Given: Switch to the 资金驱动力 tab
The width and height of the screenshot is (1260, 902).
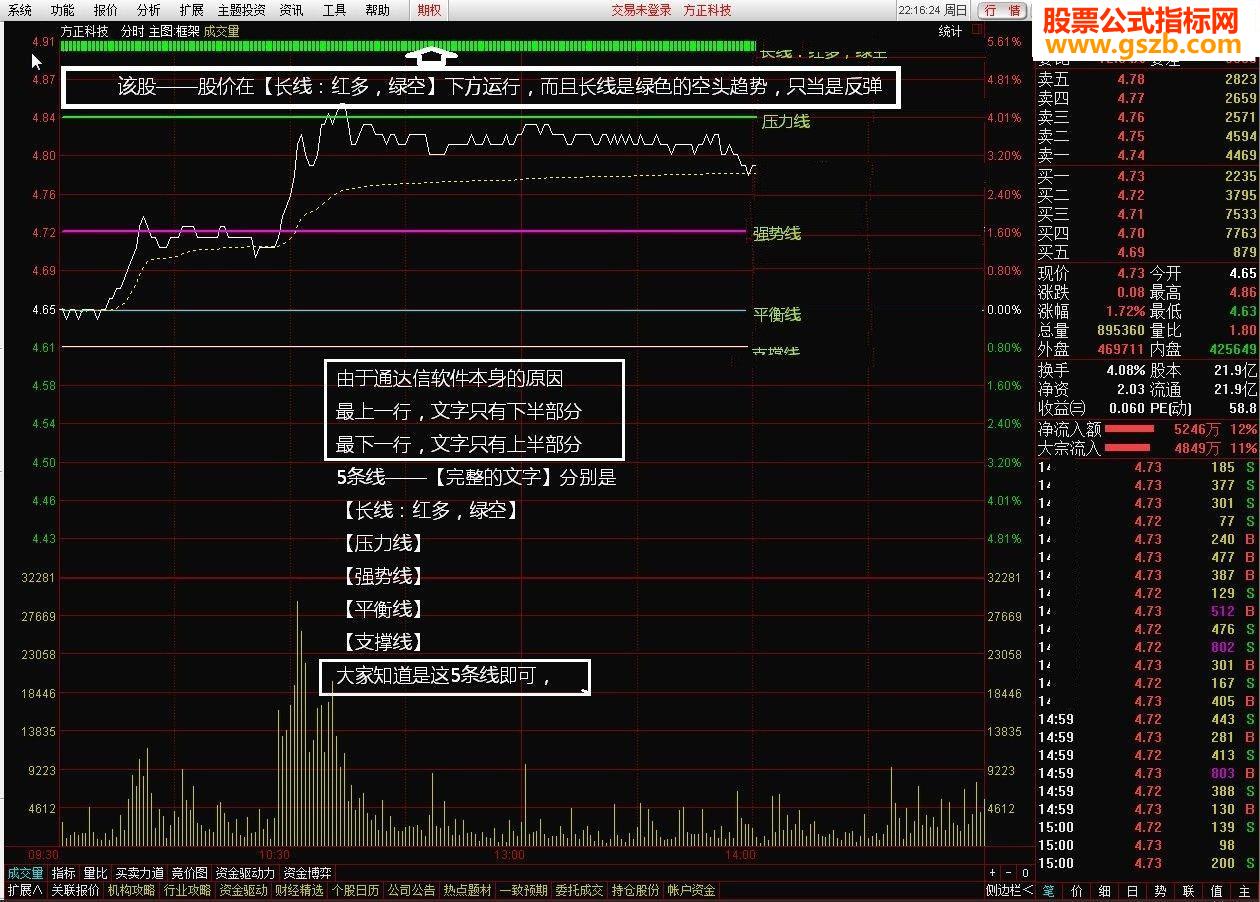Looking at the screenshot, I should (245, 873).
